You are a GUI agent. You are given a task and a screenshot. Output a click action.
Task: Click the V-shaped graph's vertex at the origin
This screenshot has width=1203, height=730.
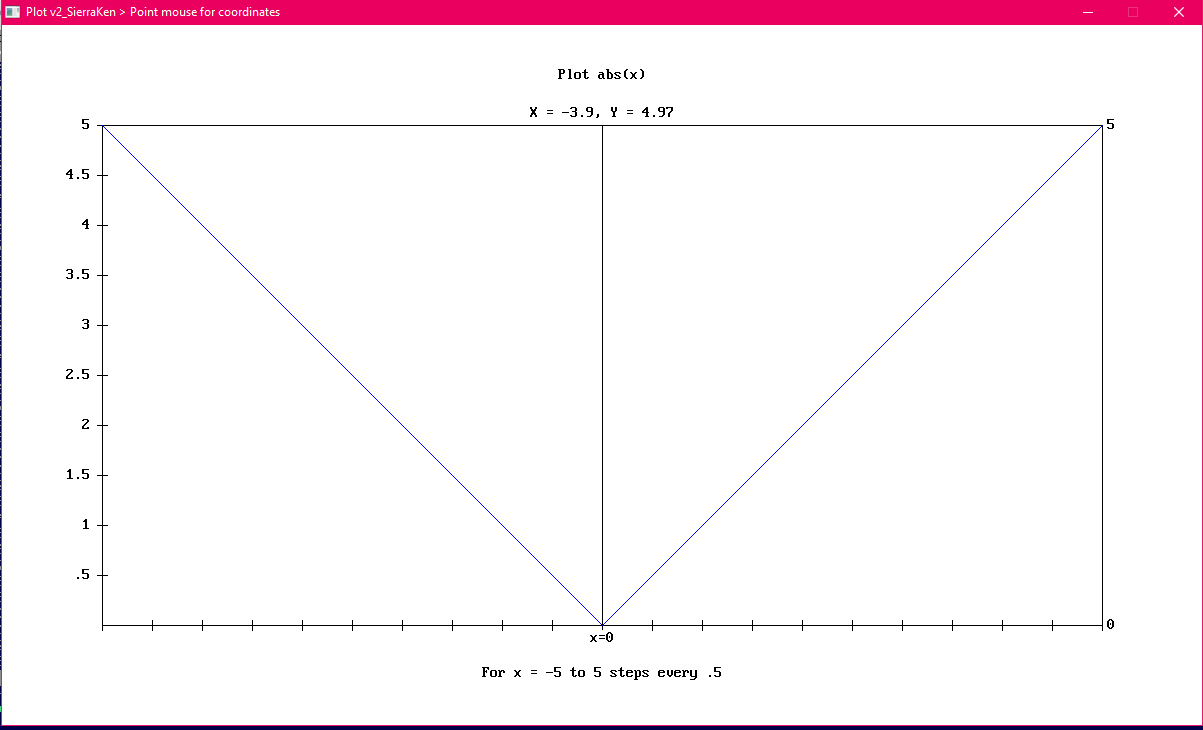pos(602,624)
